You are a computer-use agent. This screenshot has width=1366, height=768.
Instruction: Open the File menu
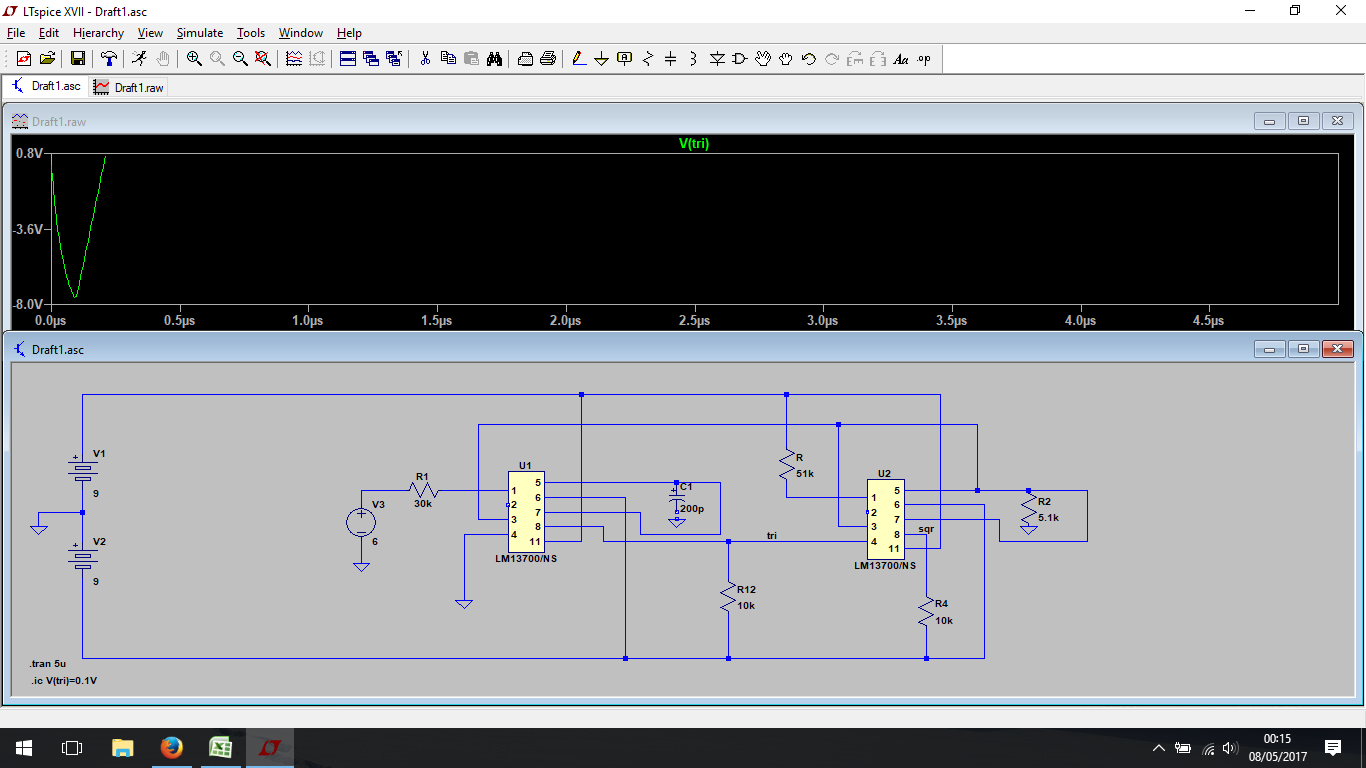[16, 33]
